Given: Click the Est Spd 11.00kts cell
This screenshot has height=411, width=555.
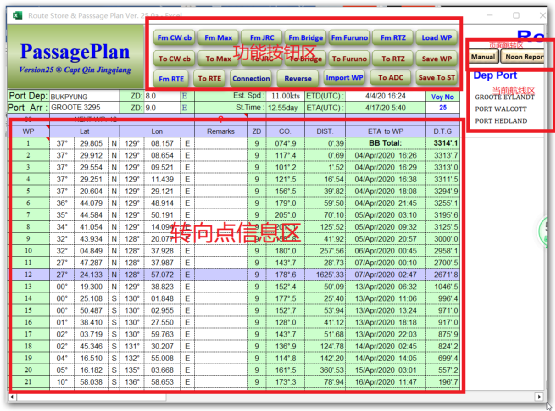Looking at the screenshot, I should 285,96.
